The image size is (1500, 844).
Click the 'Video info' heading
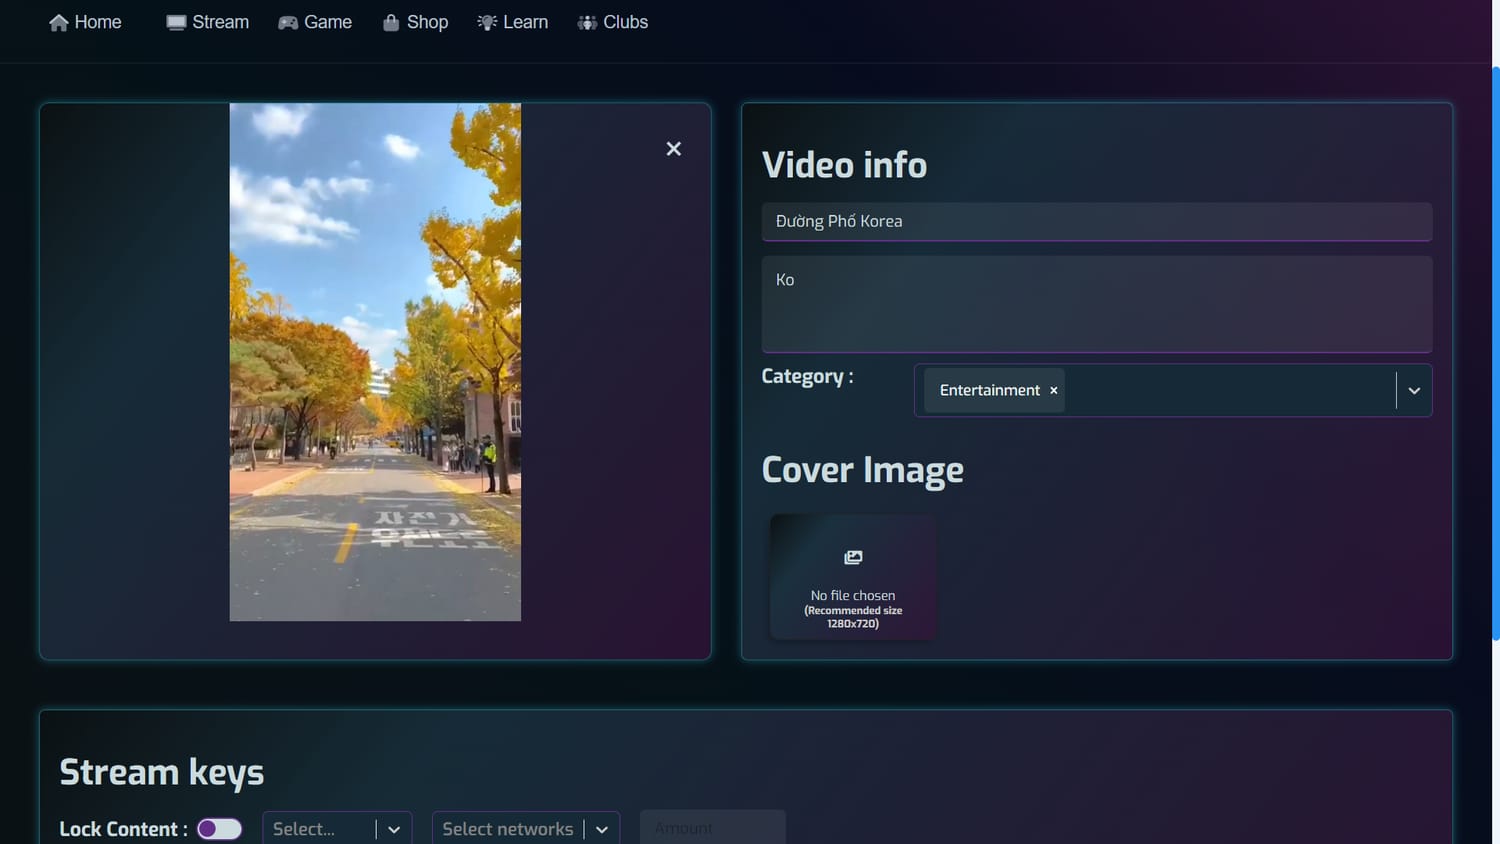(x=844, y=165)
